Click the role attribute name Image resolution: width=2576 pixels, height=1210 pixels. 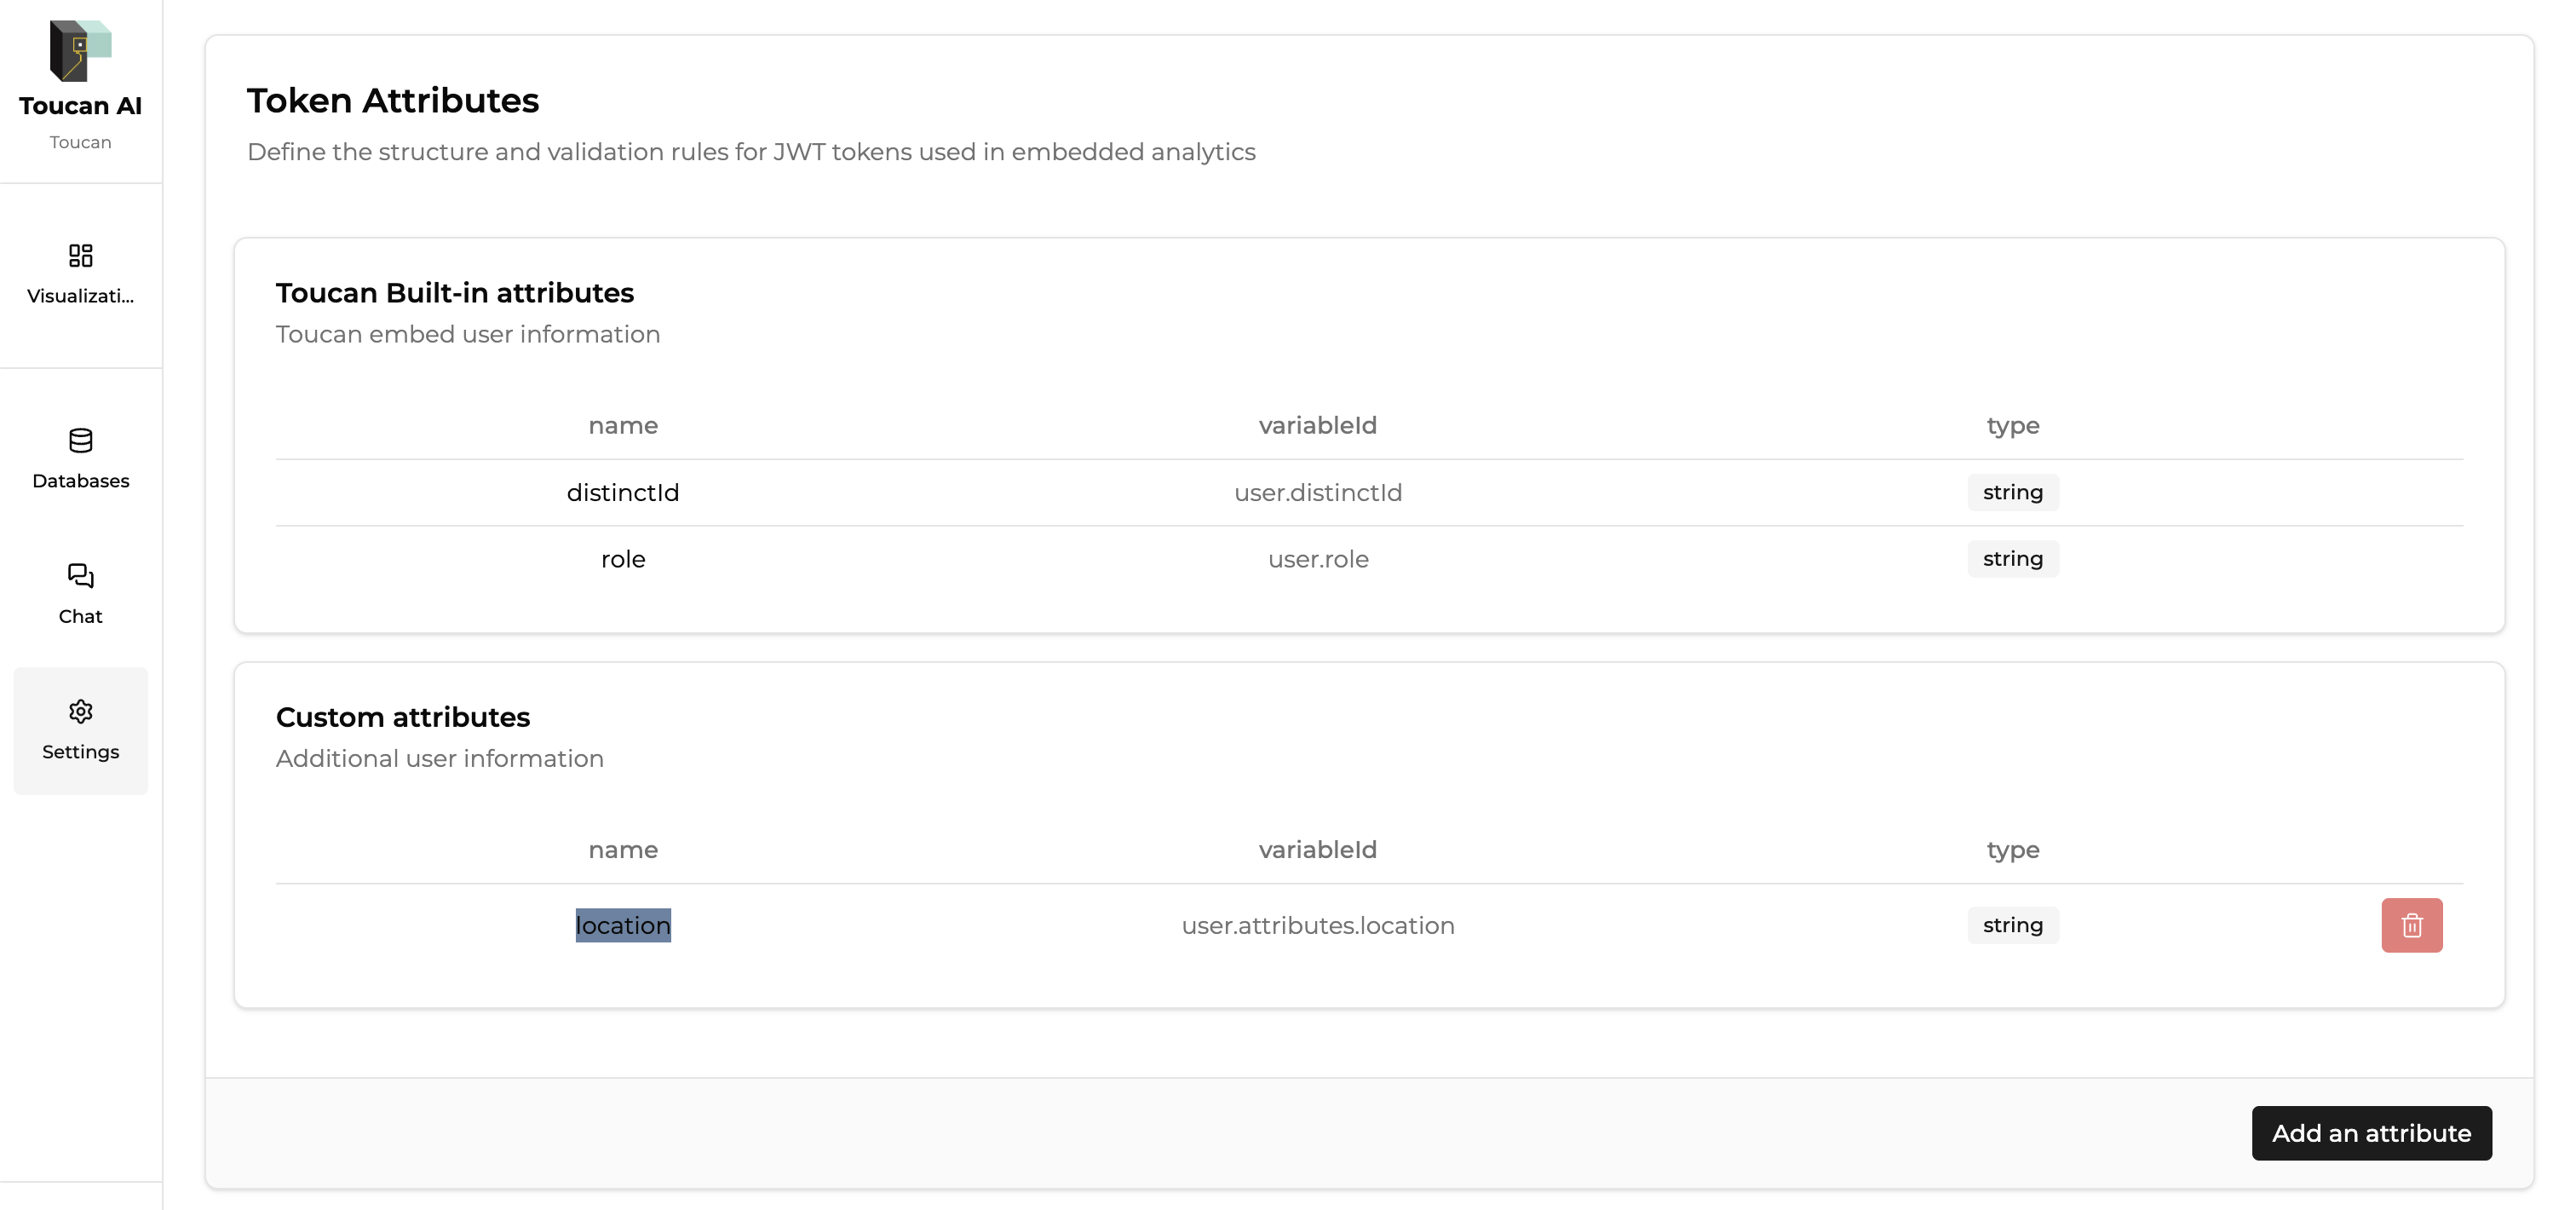point(623,559)
